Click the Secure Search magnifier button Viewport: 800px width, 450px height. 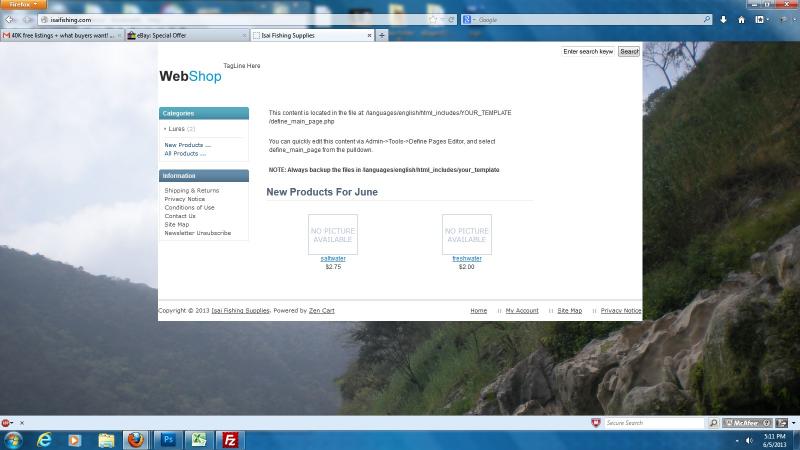click(714, 423)
